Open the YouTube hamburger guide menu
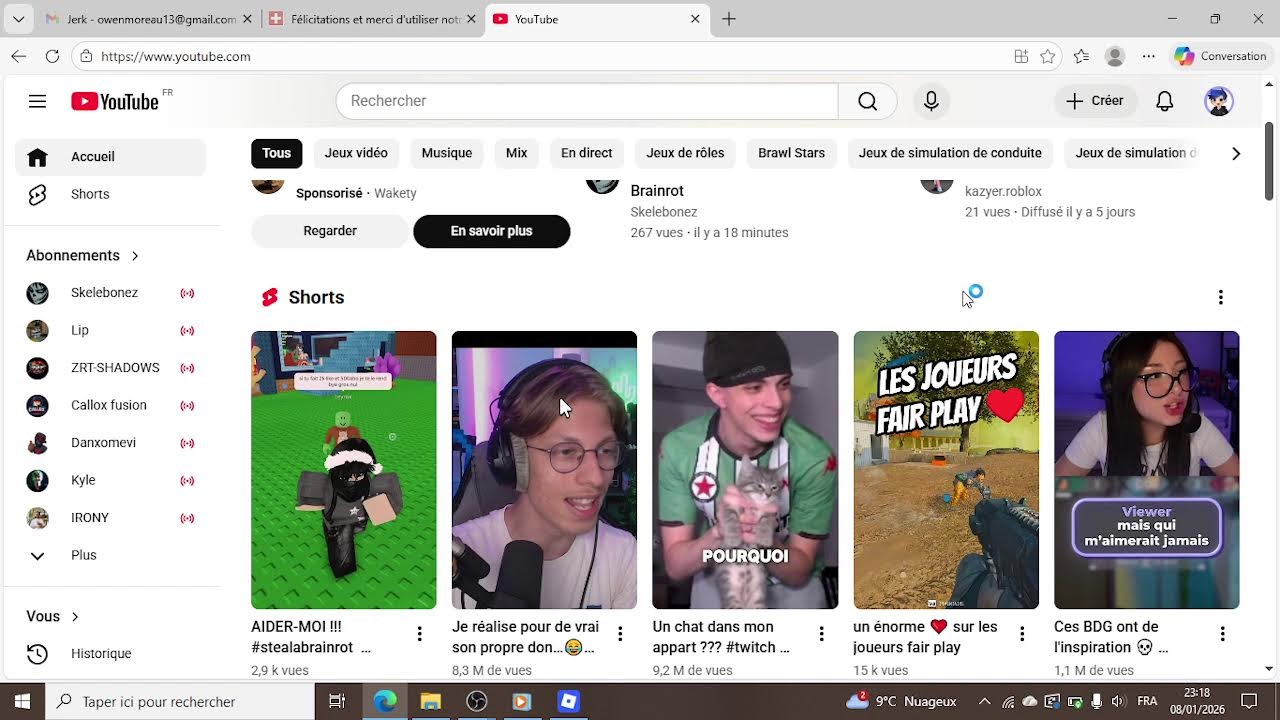This screenshot has width=1280, height=720. tap(37, 101)
